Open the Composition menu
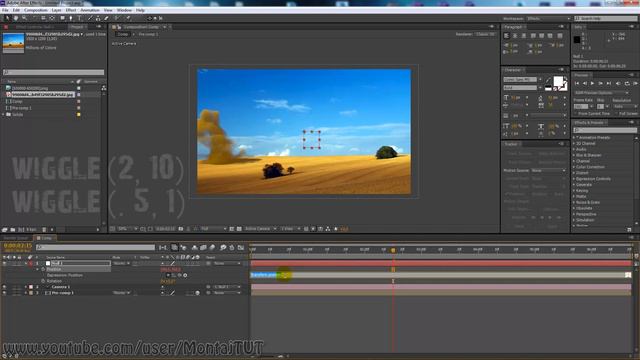The width and height of the screenshot is (640, 360). [x=36, y=10]
